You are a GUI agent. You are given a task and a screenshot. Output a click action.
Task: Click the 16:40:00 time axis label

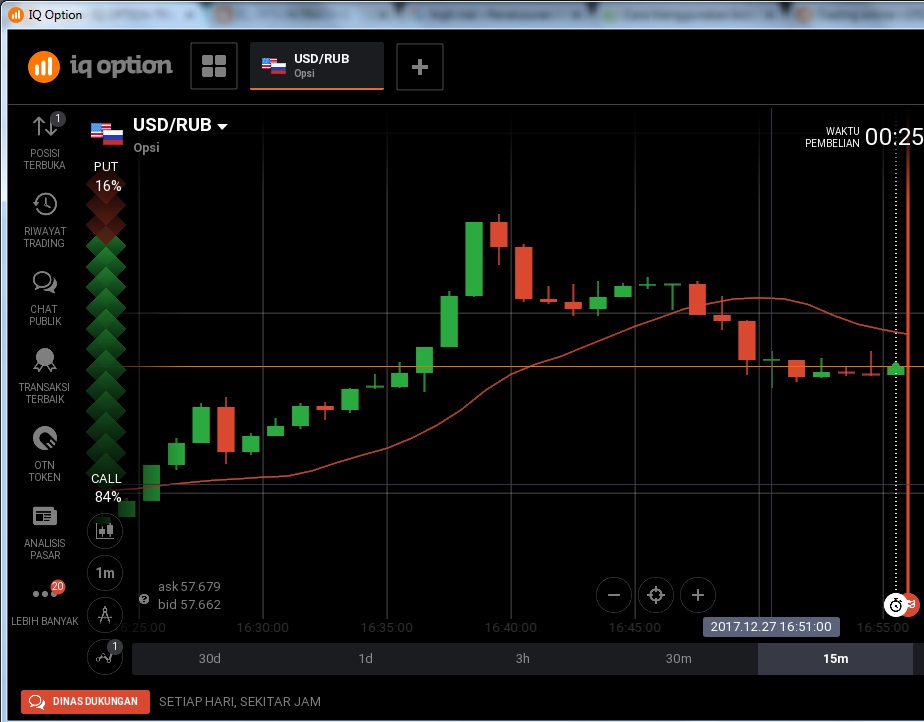click(510, 628)
